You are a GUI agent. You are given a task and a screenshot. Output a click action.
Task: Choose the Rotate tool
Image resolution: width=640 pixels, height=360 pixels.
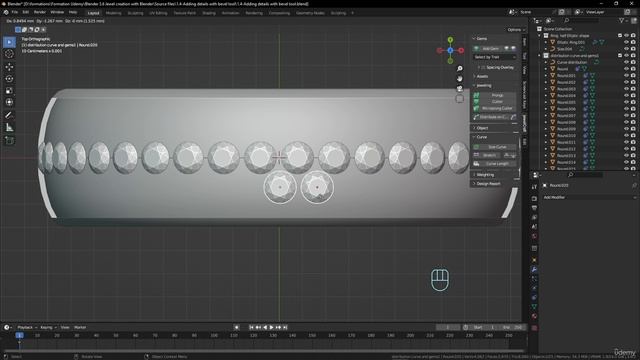[9, 79]
